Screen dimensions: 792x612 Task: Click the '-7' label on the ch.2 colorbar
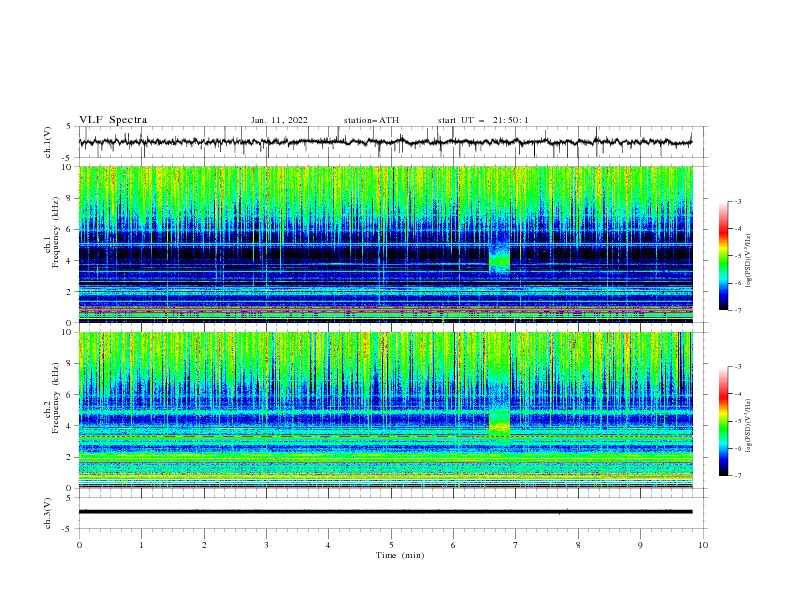pyautogui.click(x=738, y=475)
